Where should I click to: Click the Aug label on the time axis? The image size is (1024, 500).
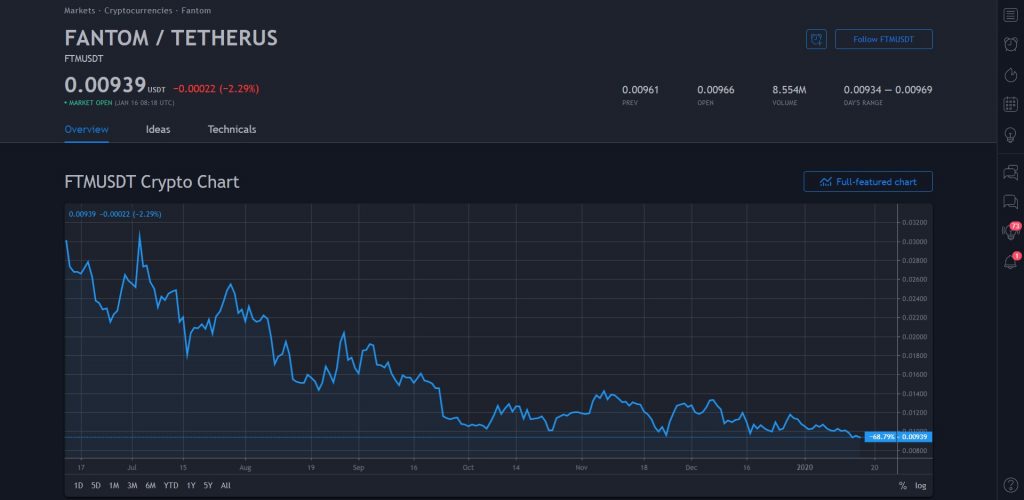coord(246,467)
